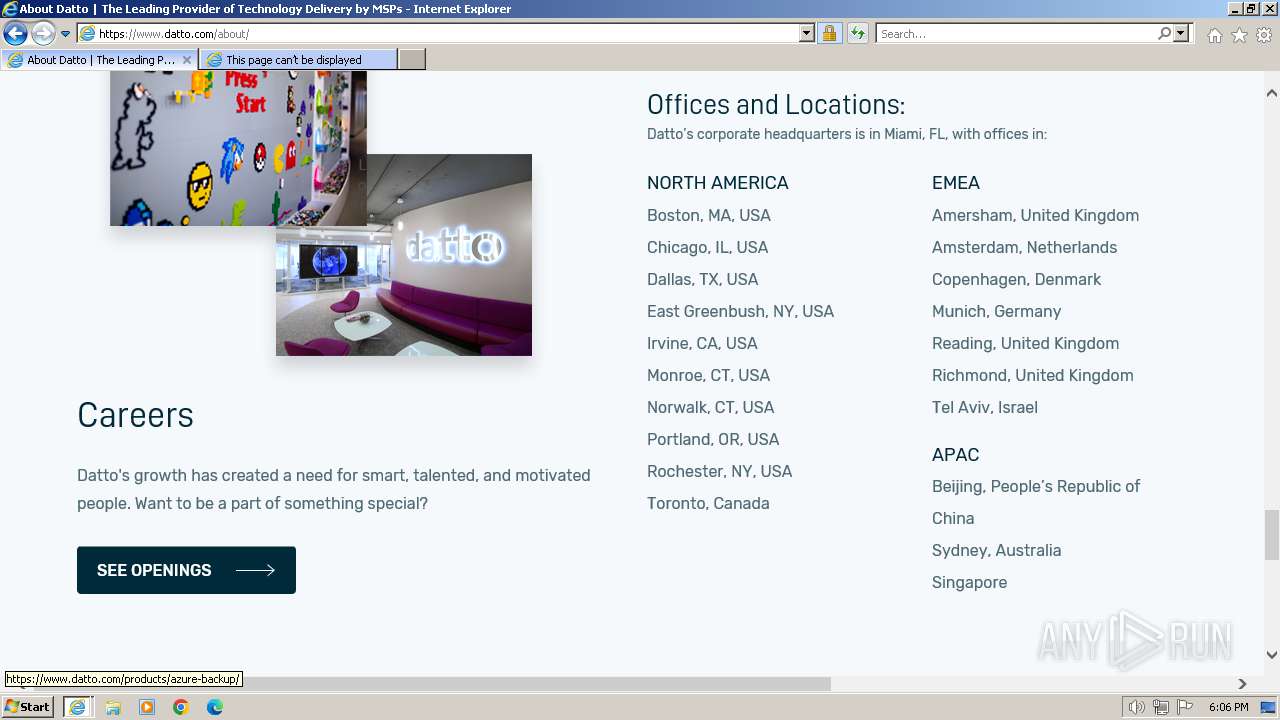Click the volume speaker tray icon

(x=1137, y=707)
